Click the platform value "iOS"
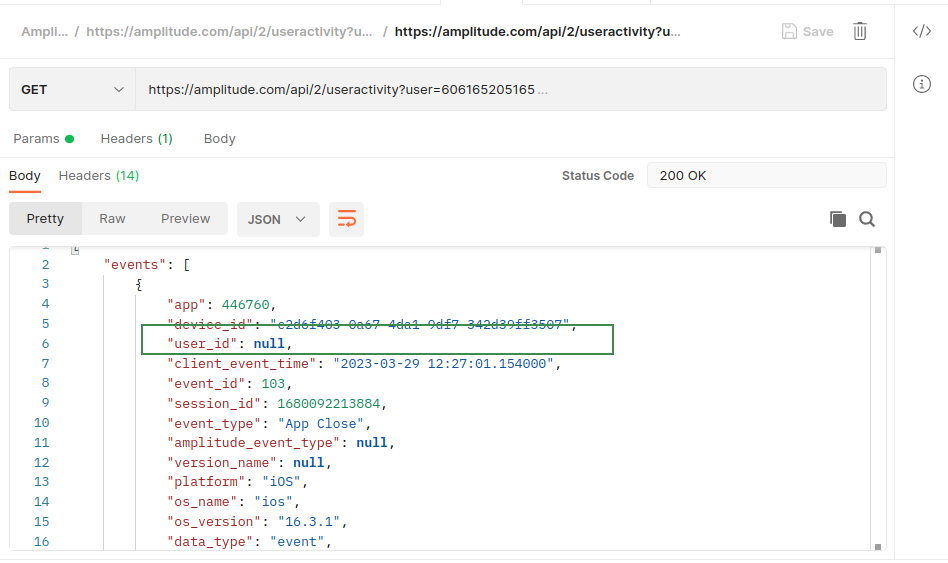The height and width of the screenshot is (563, 948). point(281,481)
